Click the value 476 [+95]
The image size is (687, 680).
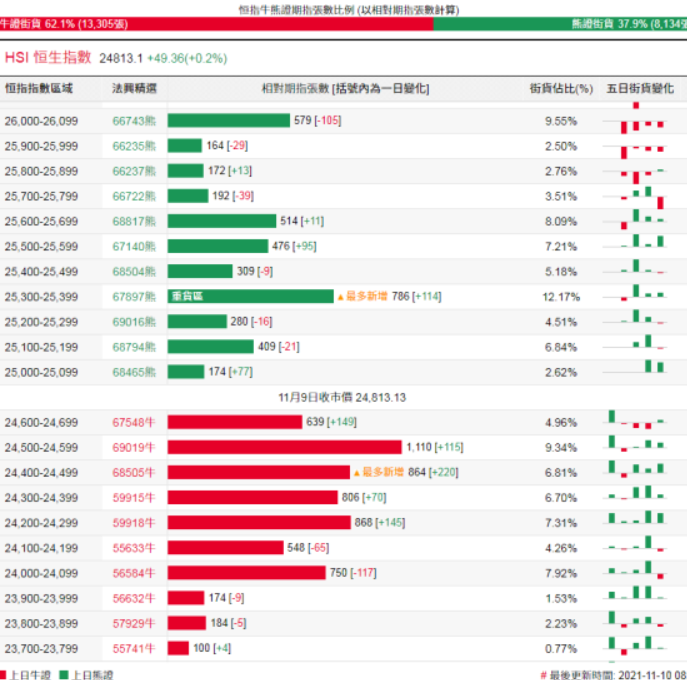coord(294,246)
